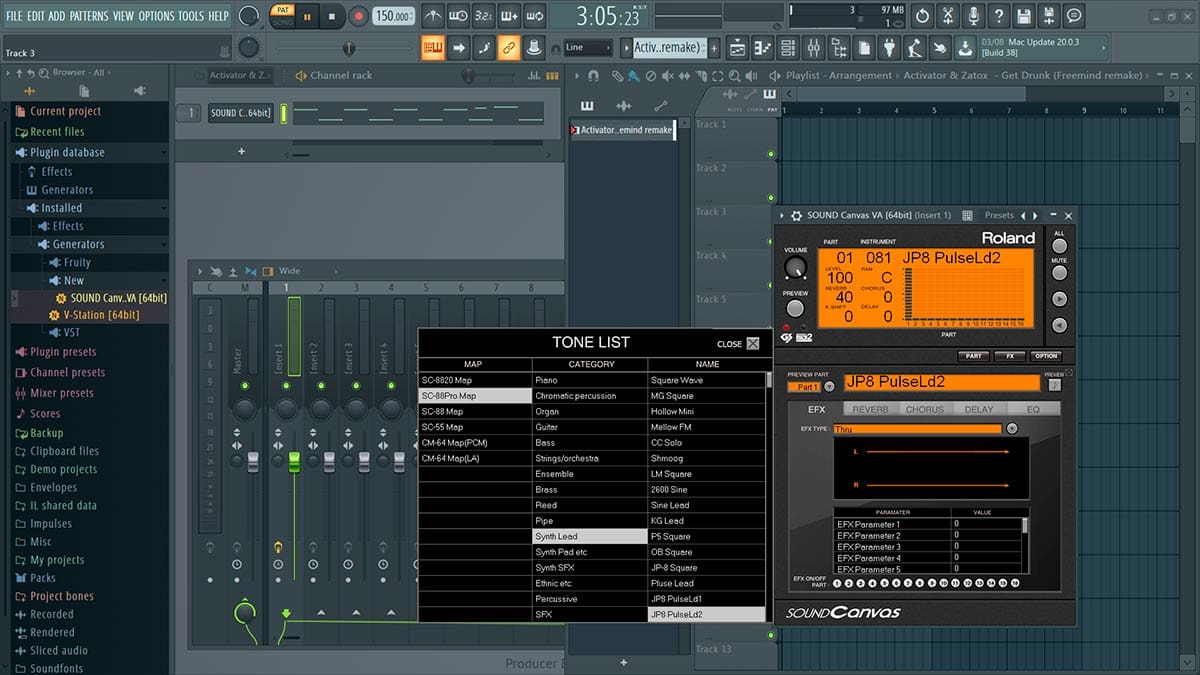The height and width of the screenshot is (675, 1200).
Task: Click the one-click audio recording microphone icon
Action: [x=973, y=16]
